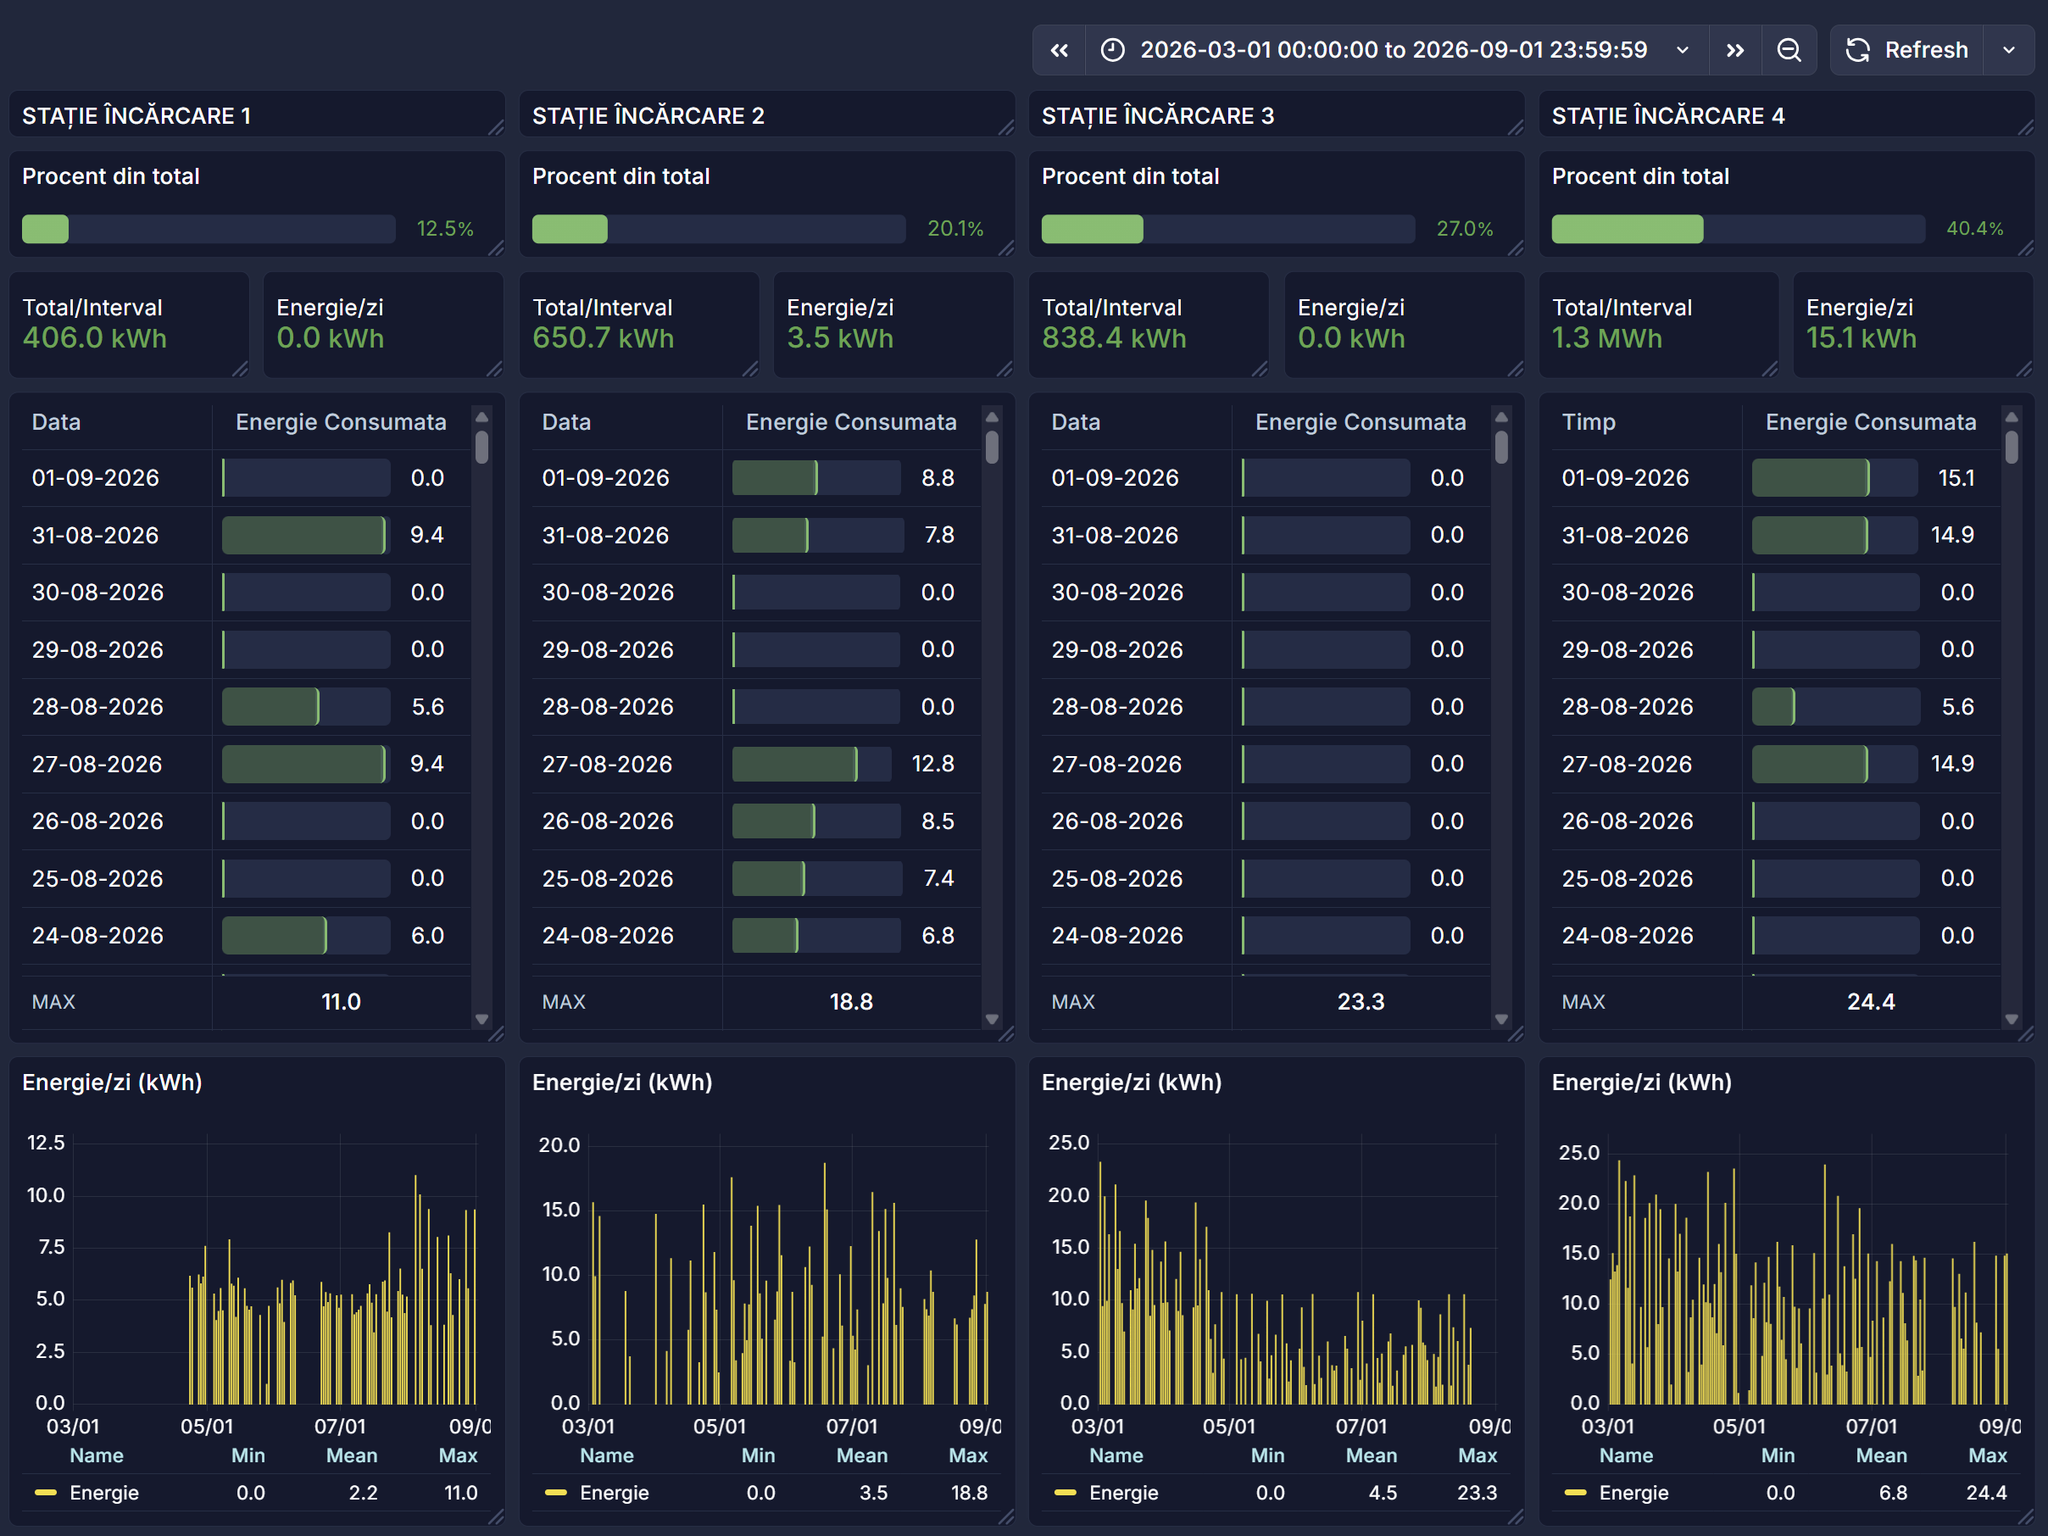Open STAȚIE ÎNCĂRCARE 3 row title
The height and width of the screenshot is (1536, 2048).
coord(1158,116)
